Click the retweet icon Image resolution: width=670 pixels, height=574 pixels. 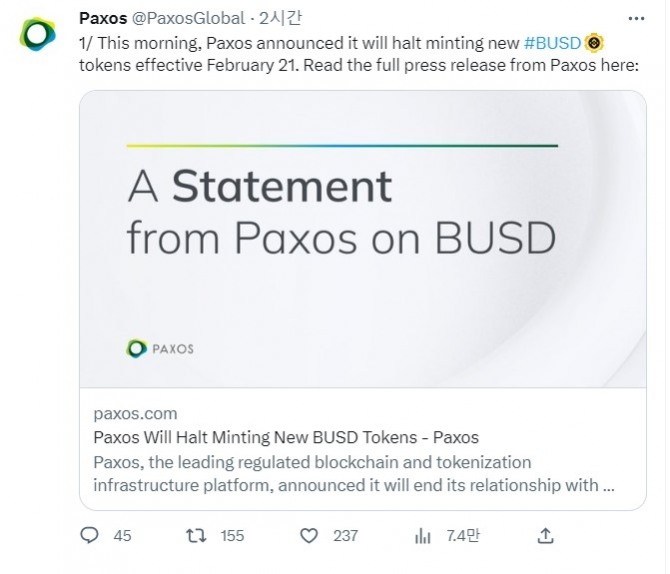[x=195, y=535]
